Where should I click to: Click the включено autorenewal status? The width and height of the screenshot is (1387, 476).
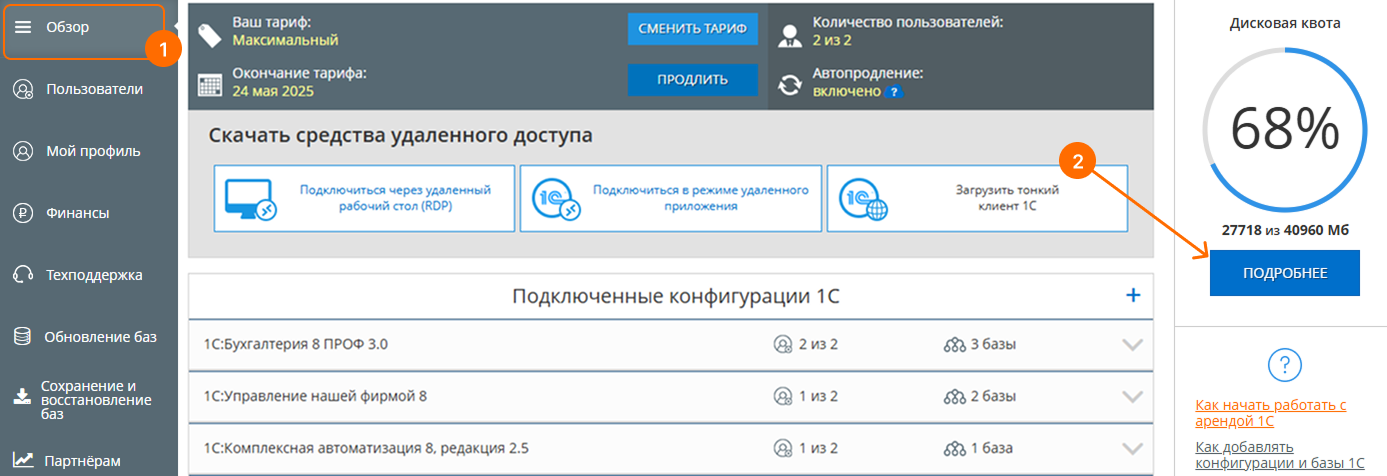click(x=846, y=91)
